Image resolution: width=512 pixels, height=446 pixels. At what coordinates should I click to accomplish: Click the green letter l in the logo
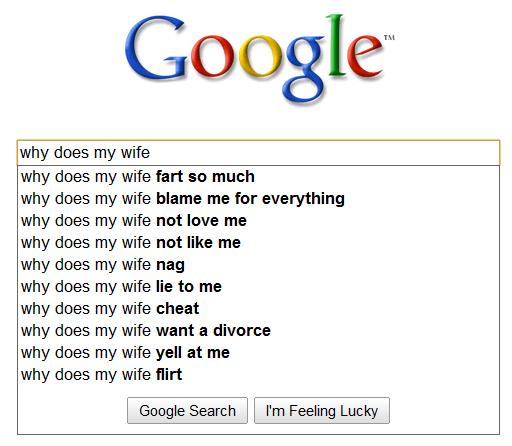pos(336,44)
